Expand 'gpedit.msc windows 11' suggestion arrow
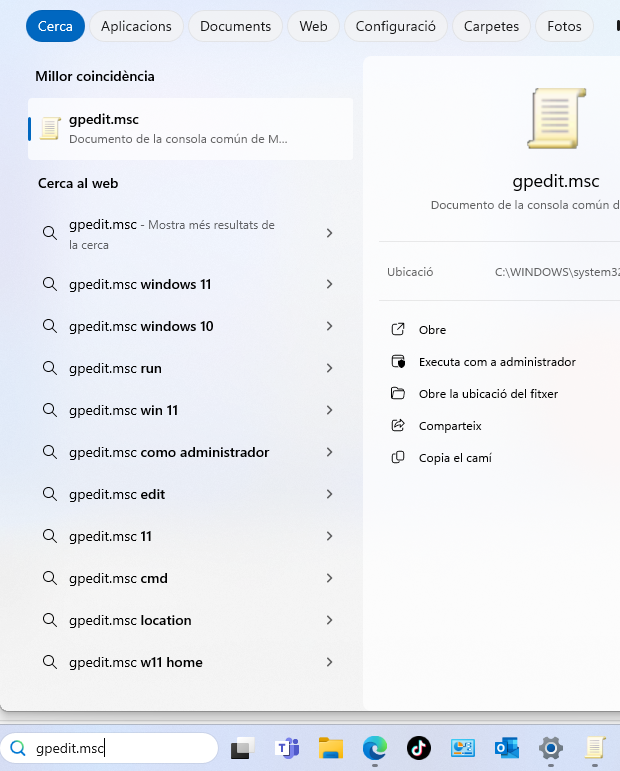 pyautogui.click(x=329, y=284)
